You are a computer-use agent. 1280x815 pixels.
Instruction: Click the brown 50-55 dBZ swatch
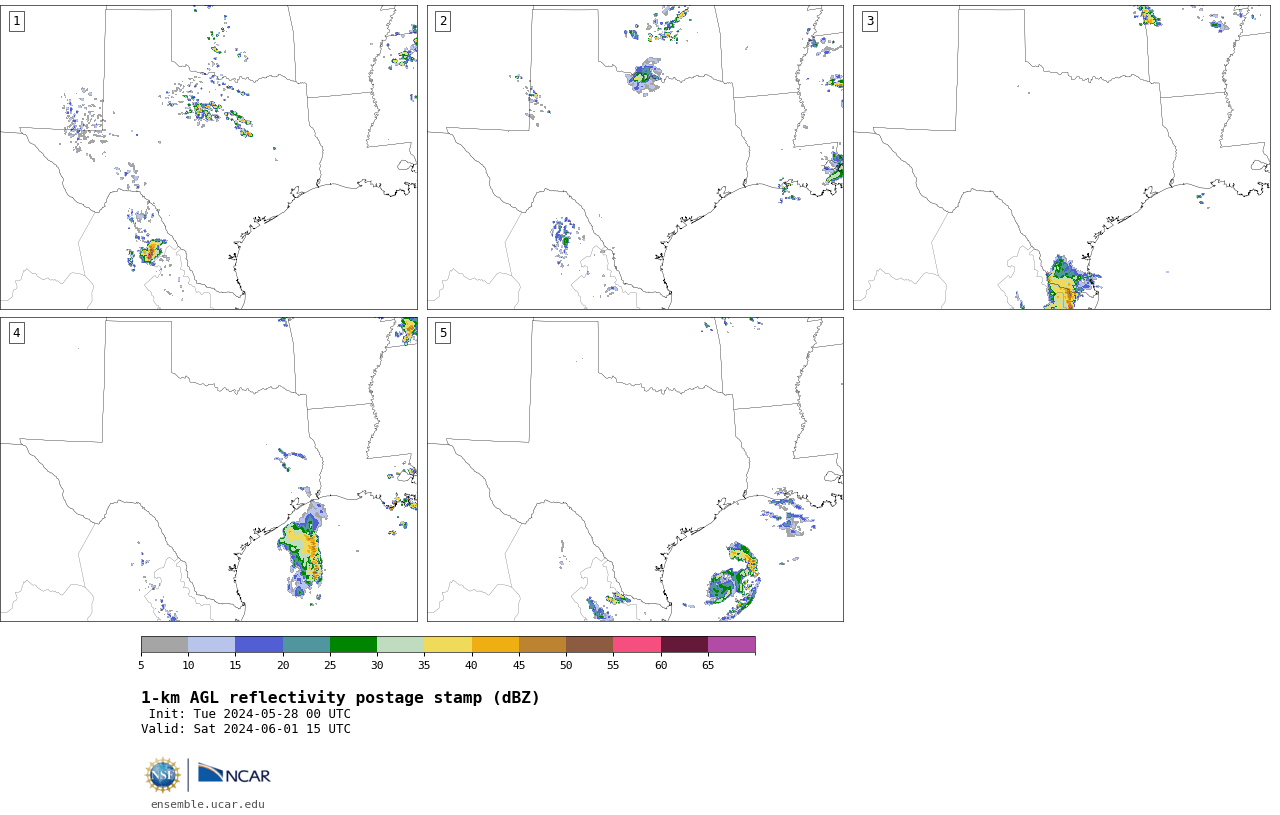(590, 644)
